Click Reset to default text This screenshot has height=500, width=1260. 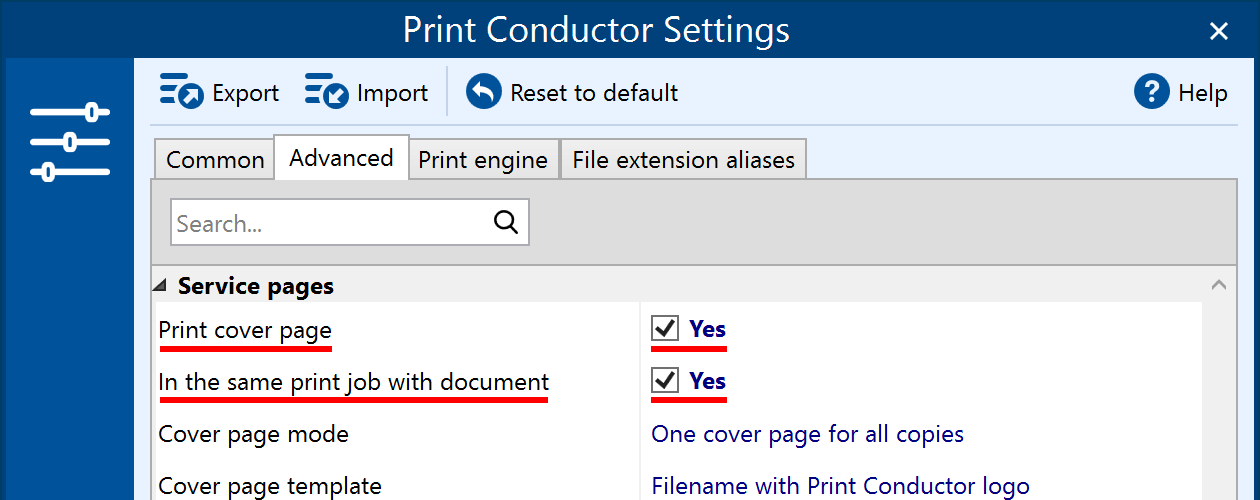(594, 93)
